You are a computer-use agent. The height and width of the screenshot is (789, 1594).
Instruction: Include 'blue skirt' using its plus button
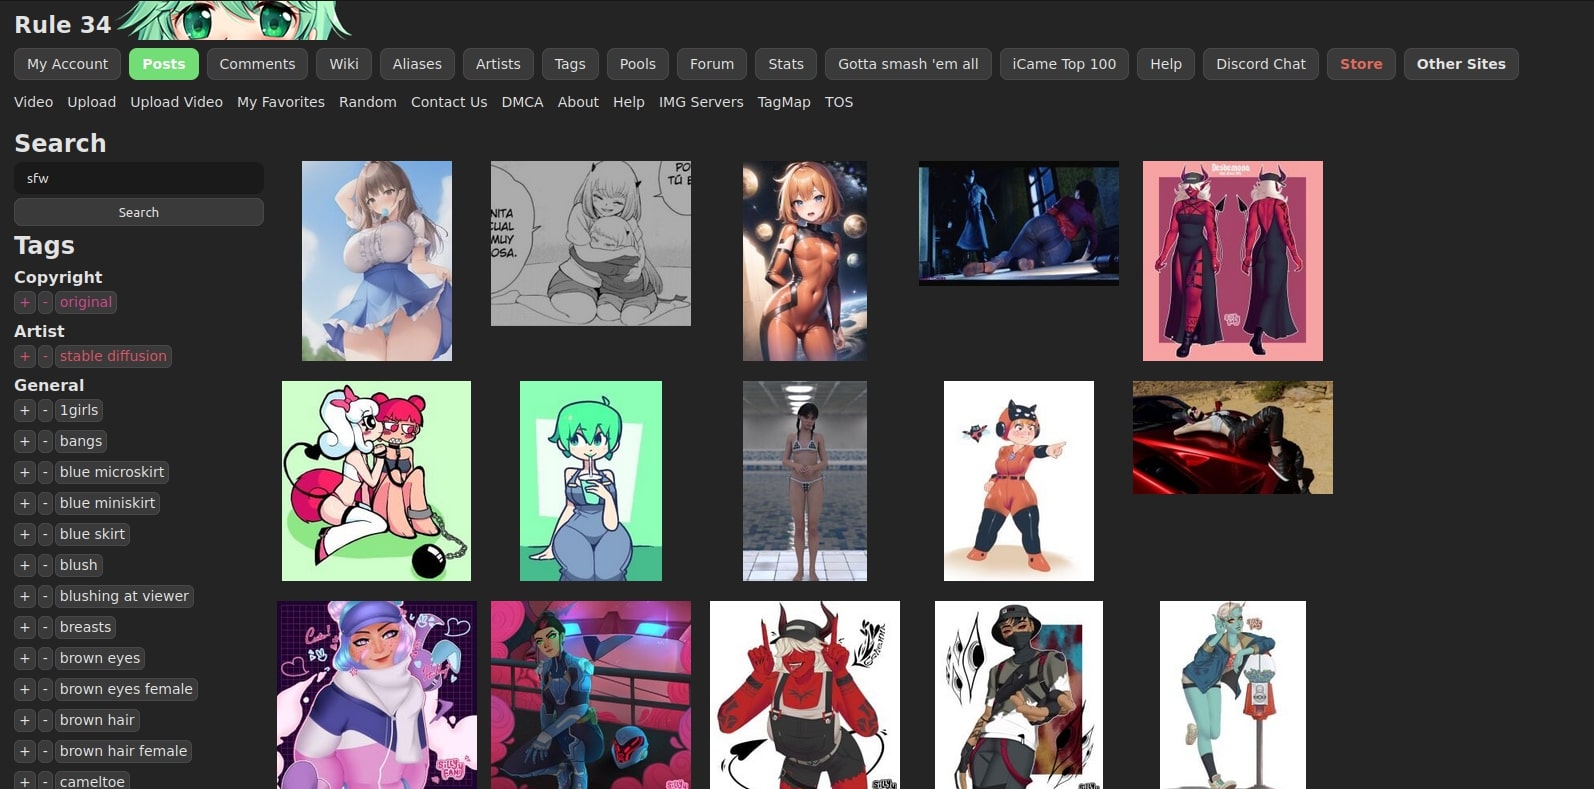pos(25,534)
